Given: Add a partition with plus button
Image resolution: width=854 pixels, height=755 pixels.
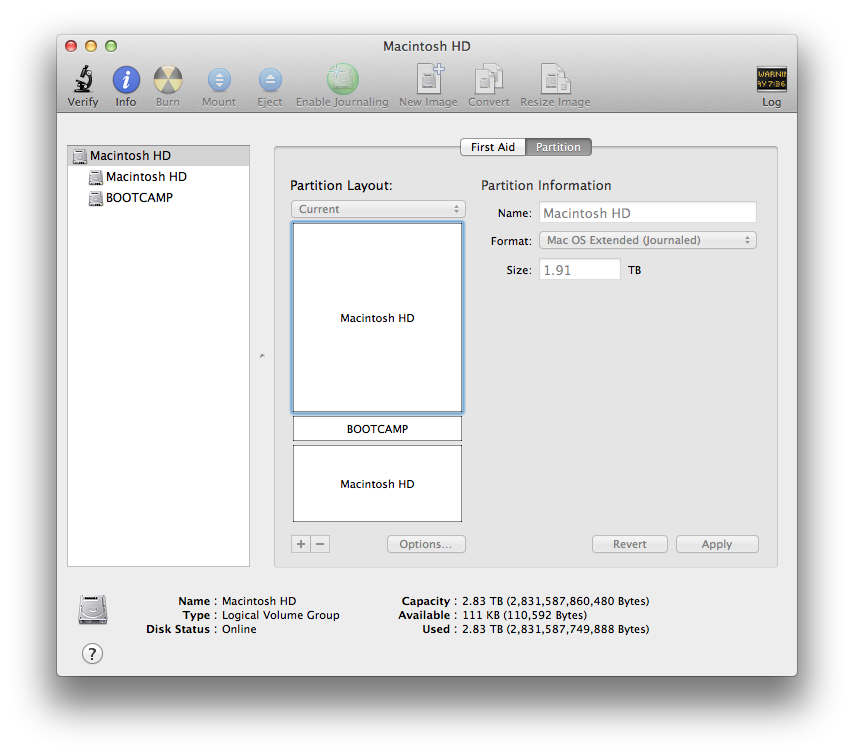Looking at the screenshot, I should tap(301, 544).
